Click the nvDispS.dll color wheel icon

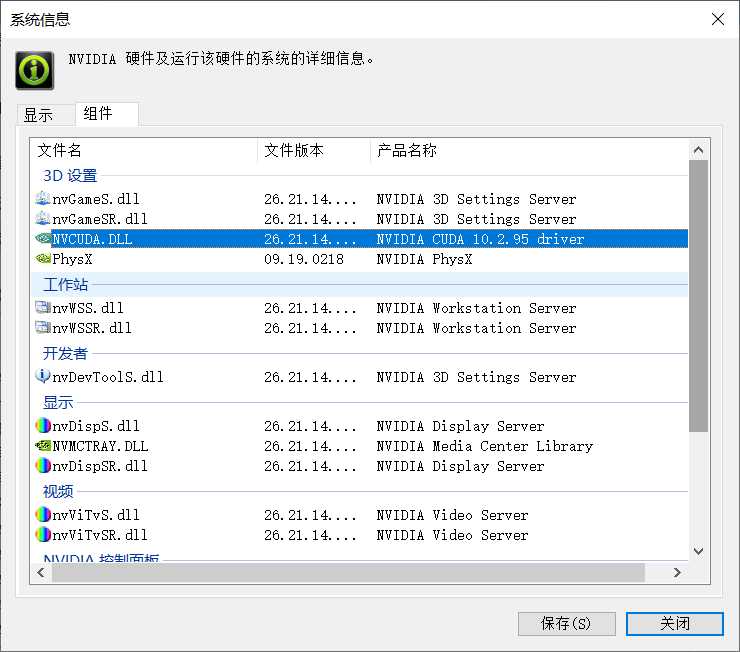[42, 426]
